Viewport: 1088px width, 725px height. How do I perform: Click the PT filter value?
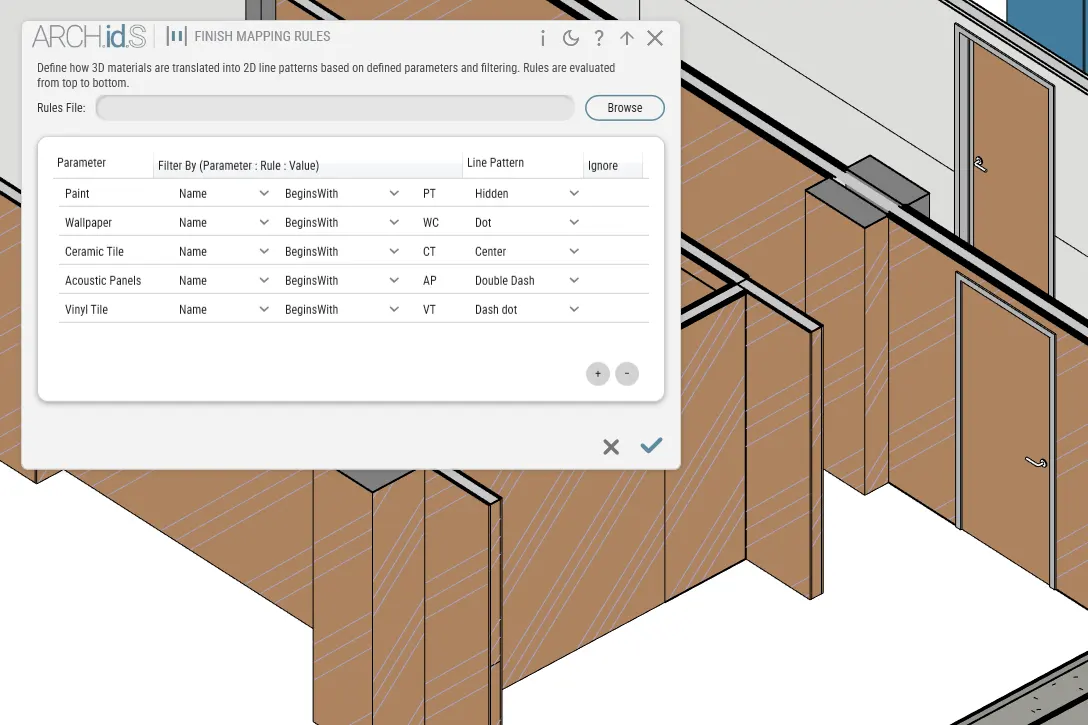tap(430, 194)
